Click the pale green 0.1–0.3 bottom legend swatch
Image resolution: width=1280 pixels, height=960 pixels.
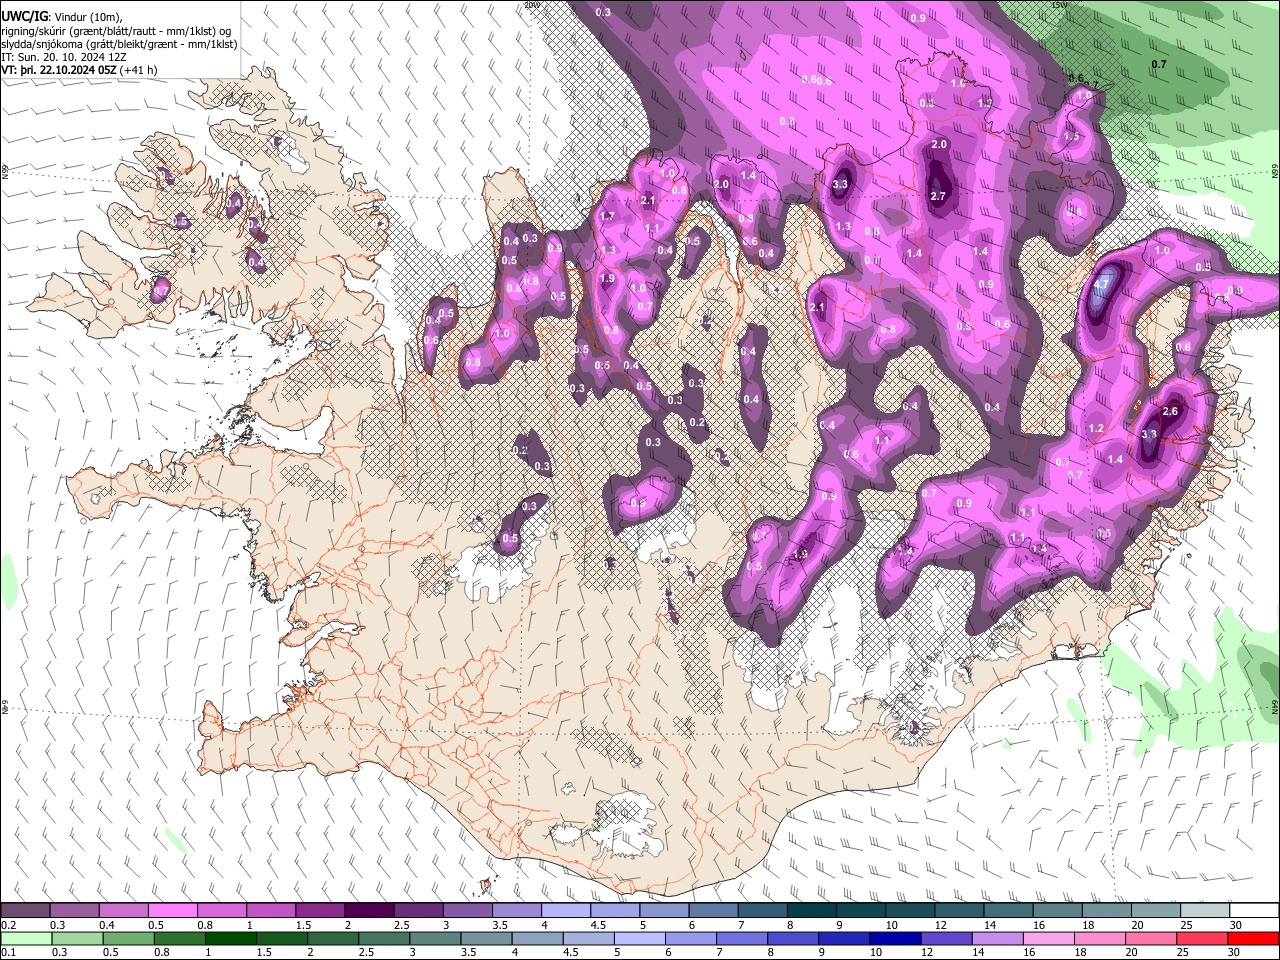(x=25, y=938)
